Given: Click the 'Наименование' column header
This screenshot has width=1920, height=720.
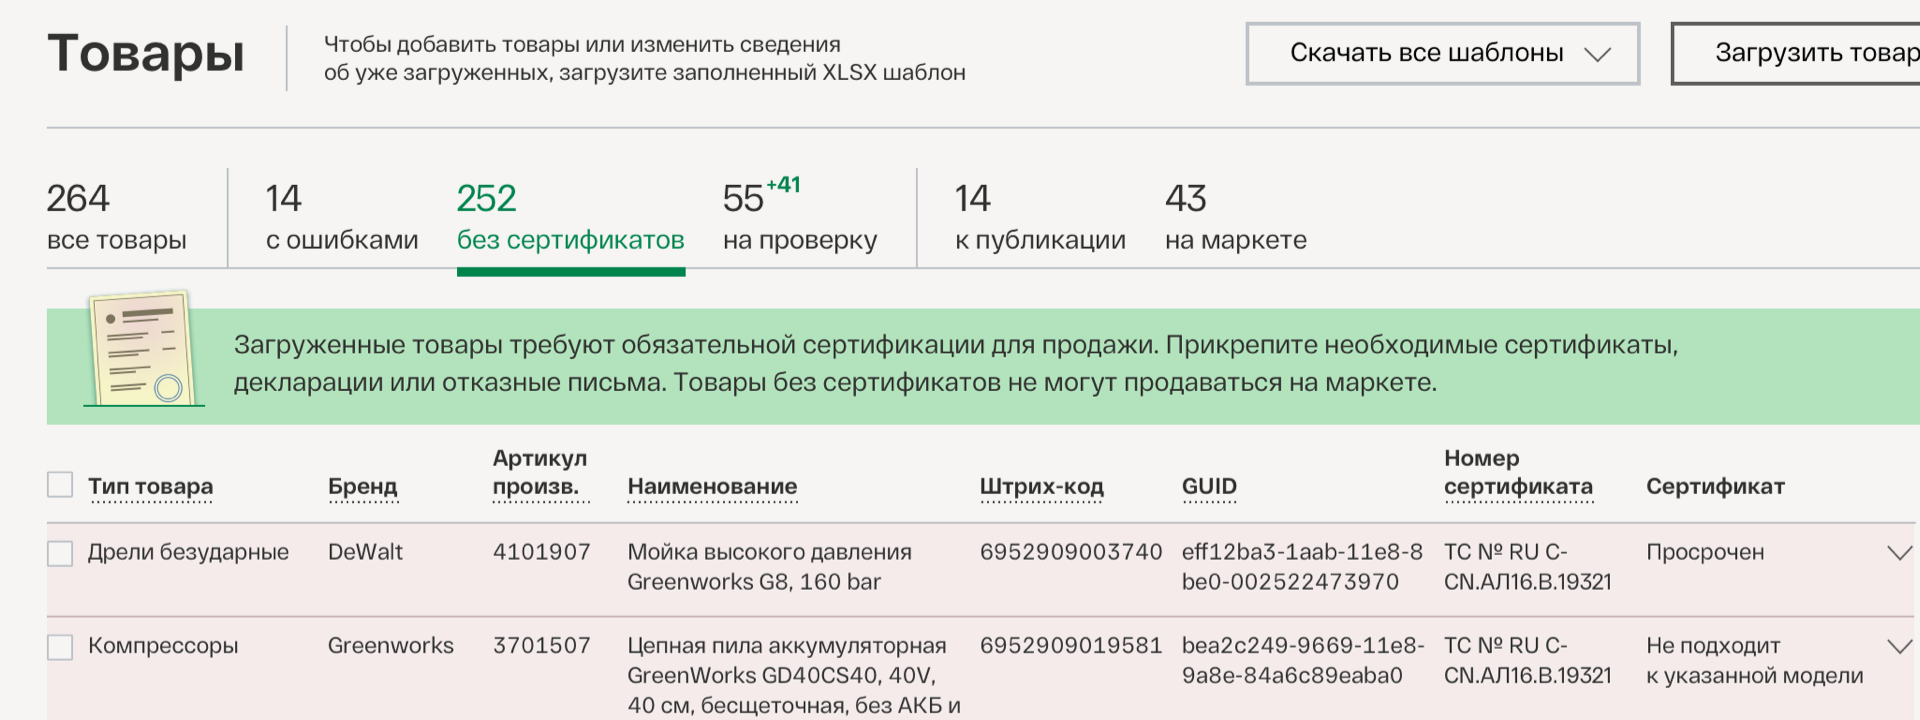Looking at the screenshot, I should click(712, 487).
